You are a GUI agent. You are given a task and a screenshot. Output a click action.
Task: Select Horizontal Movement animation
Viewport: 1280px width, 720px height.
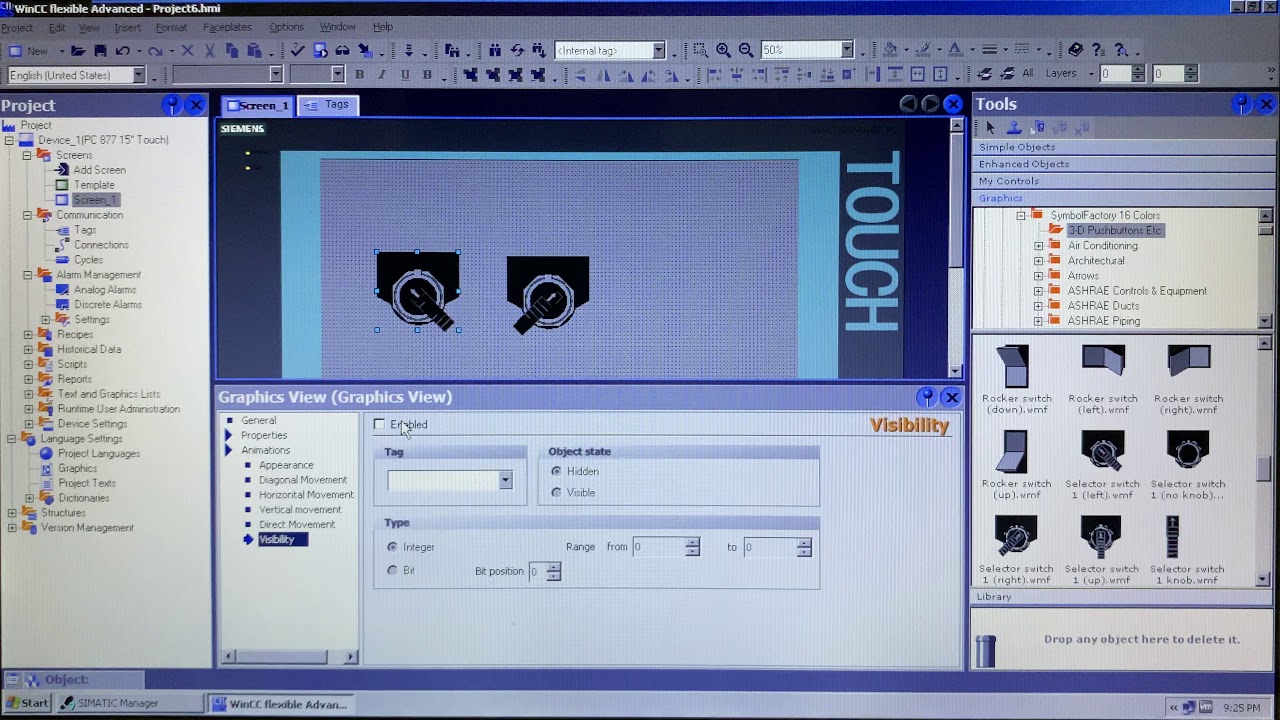(x=306, y=495)
